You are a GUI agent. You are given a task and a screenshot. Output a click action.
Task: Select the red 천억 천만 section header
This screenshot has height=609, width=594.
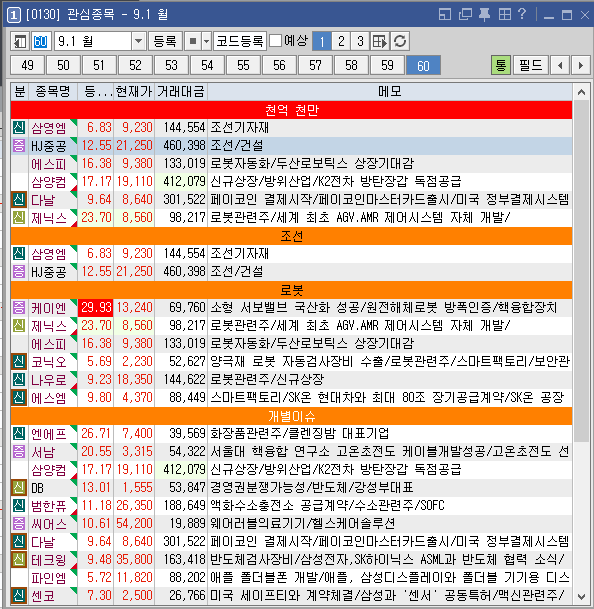291,110
